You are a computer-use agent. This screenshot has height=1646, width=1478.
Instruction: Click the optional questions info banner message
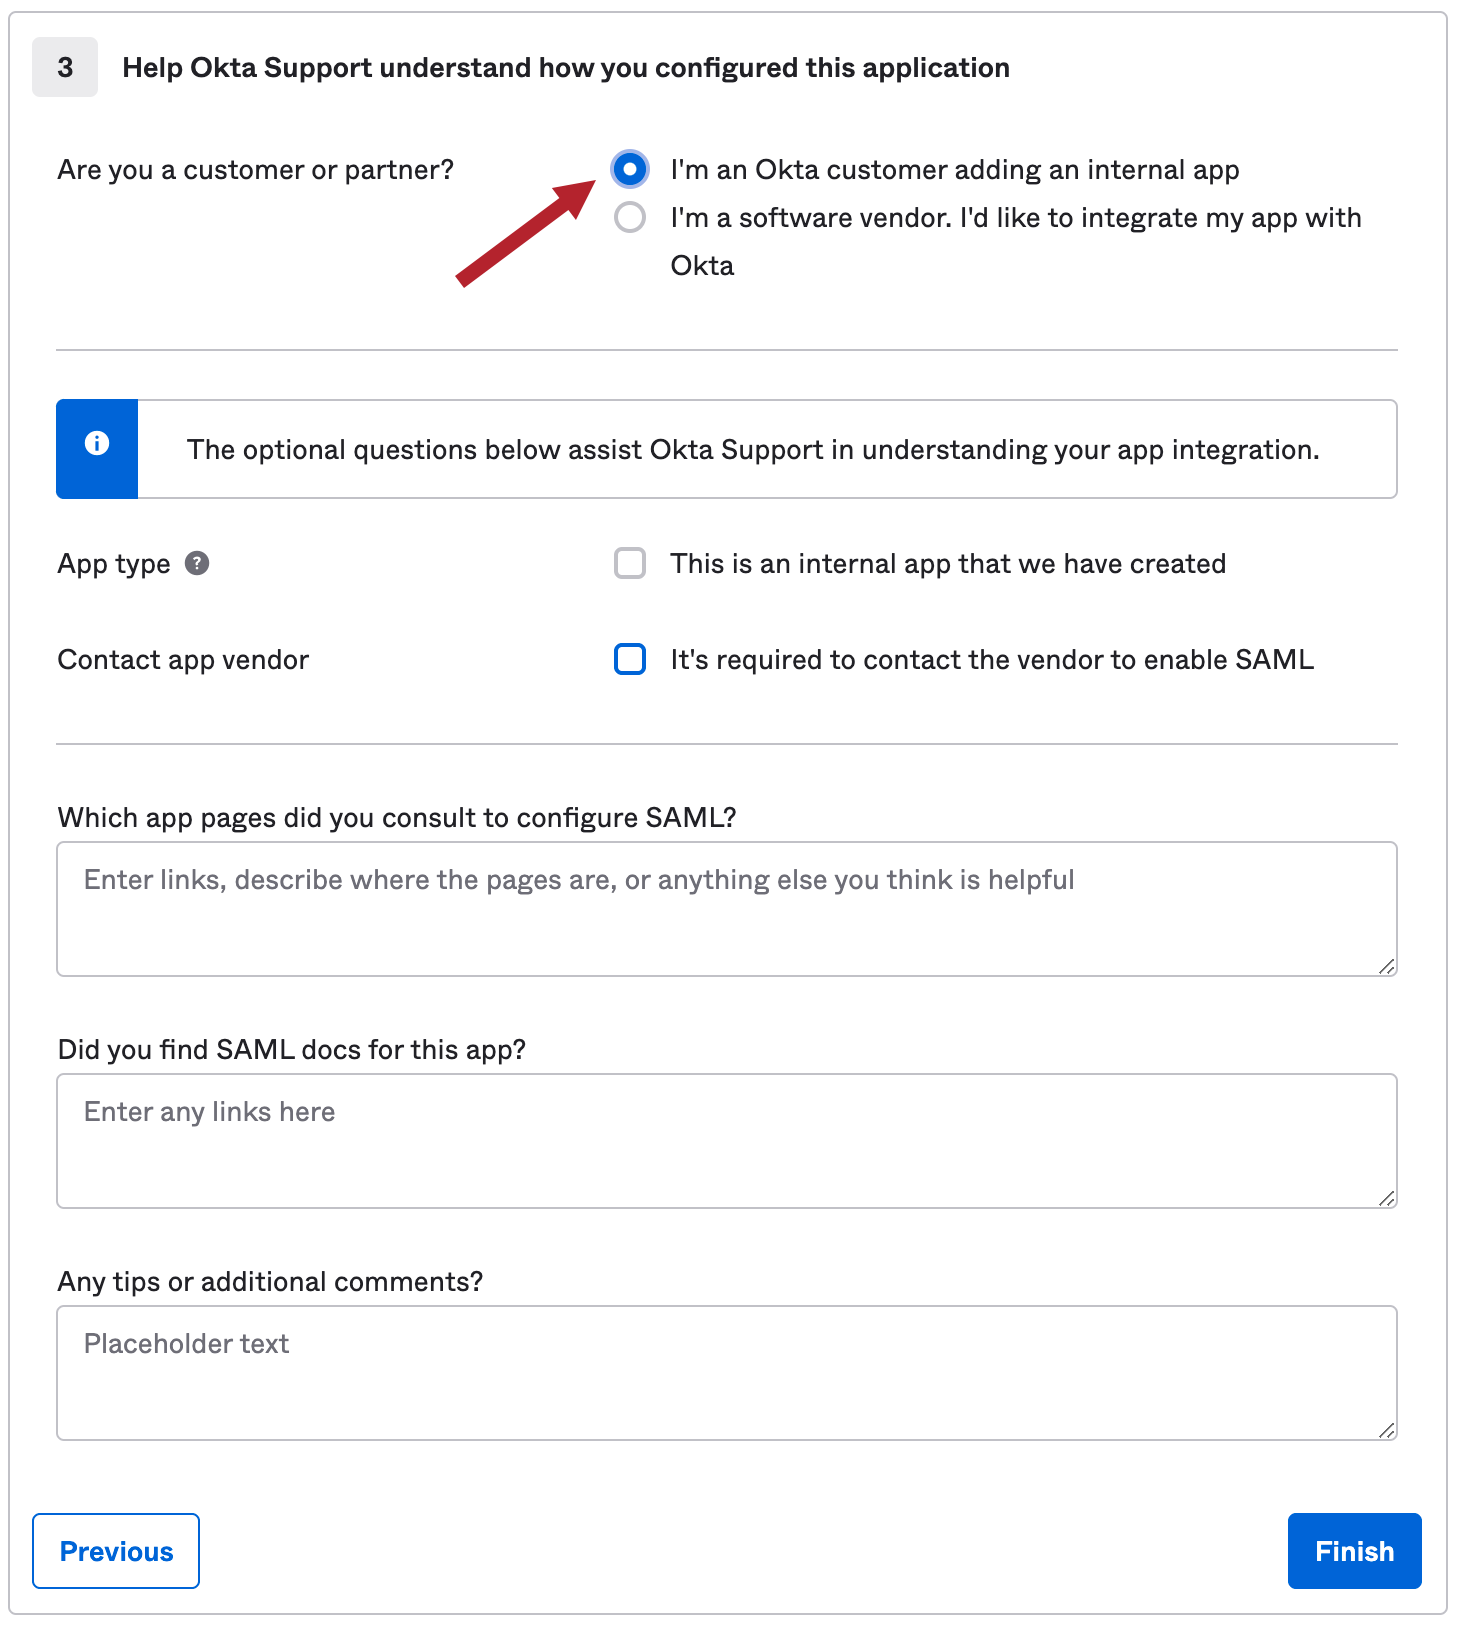[x=753, y=450]
